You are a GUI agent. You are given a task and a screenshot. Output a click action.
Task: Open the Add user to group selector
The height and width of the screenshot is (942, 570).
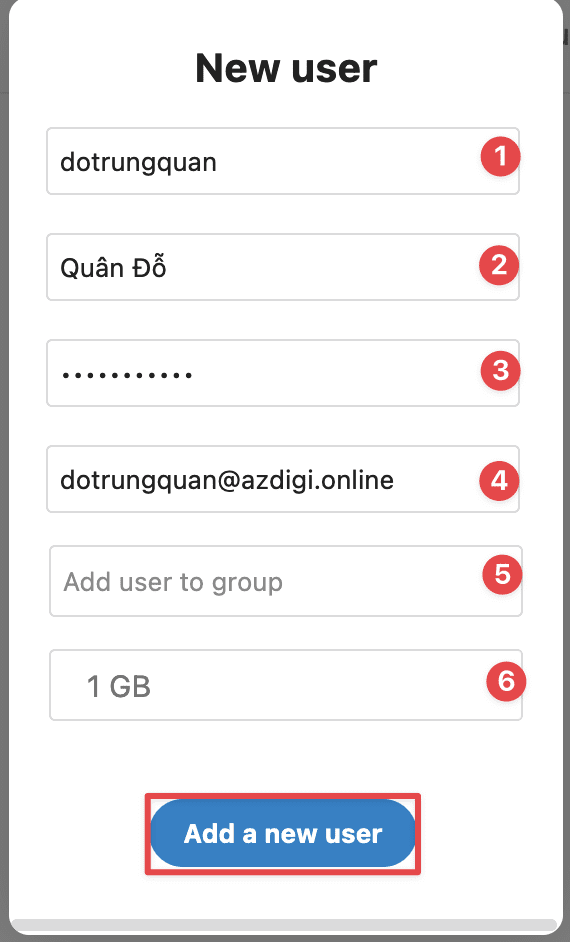(x=286, y=581)
